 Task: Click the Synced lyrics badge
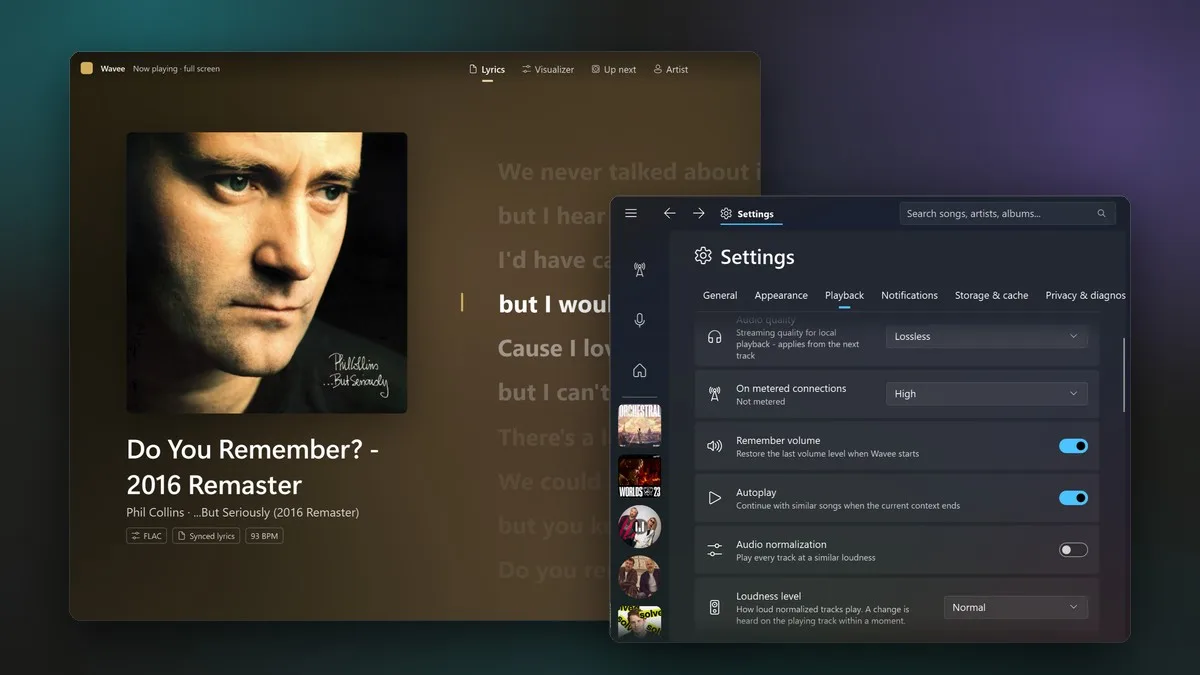[x=207, y=536]
